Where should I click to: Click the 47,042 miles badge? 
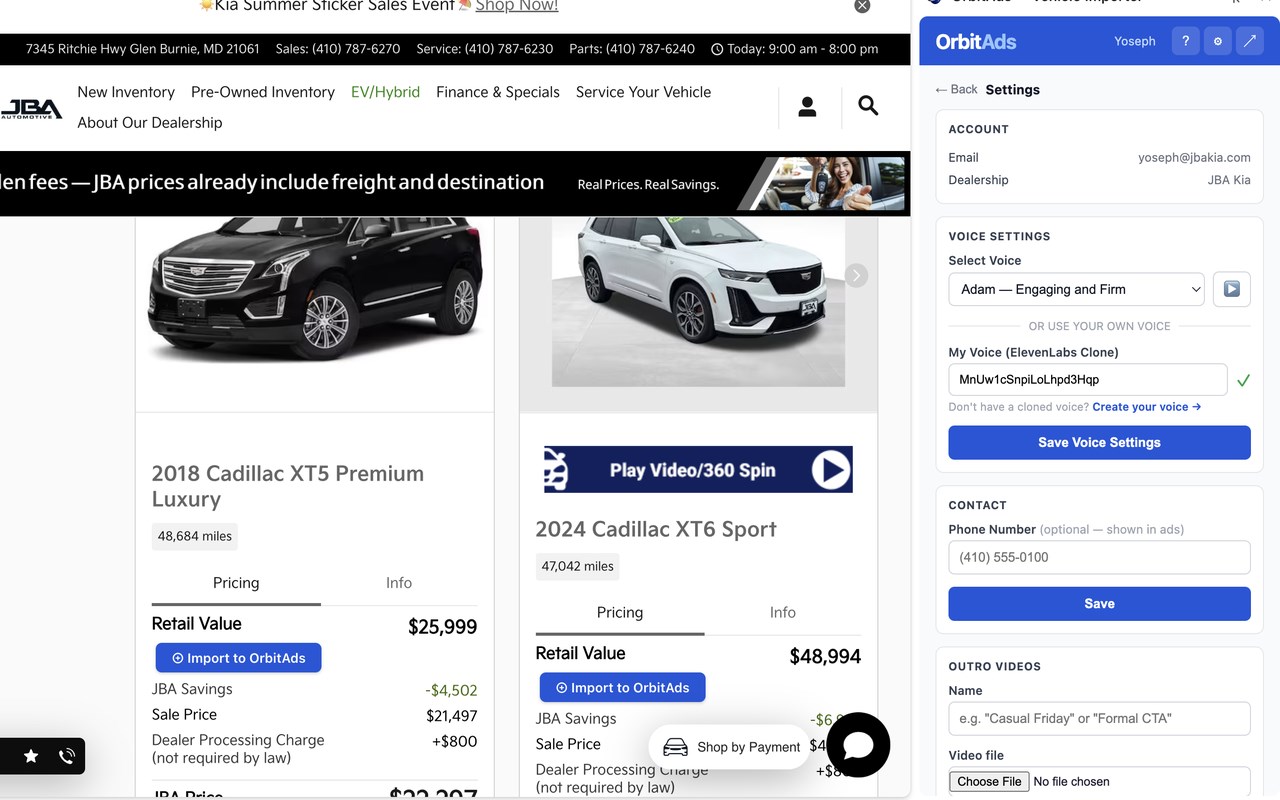[578, 566]
